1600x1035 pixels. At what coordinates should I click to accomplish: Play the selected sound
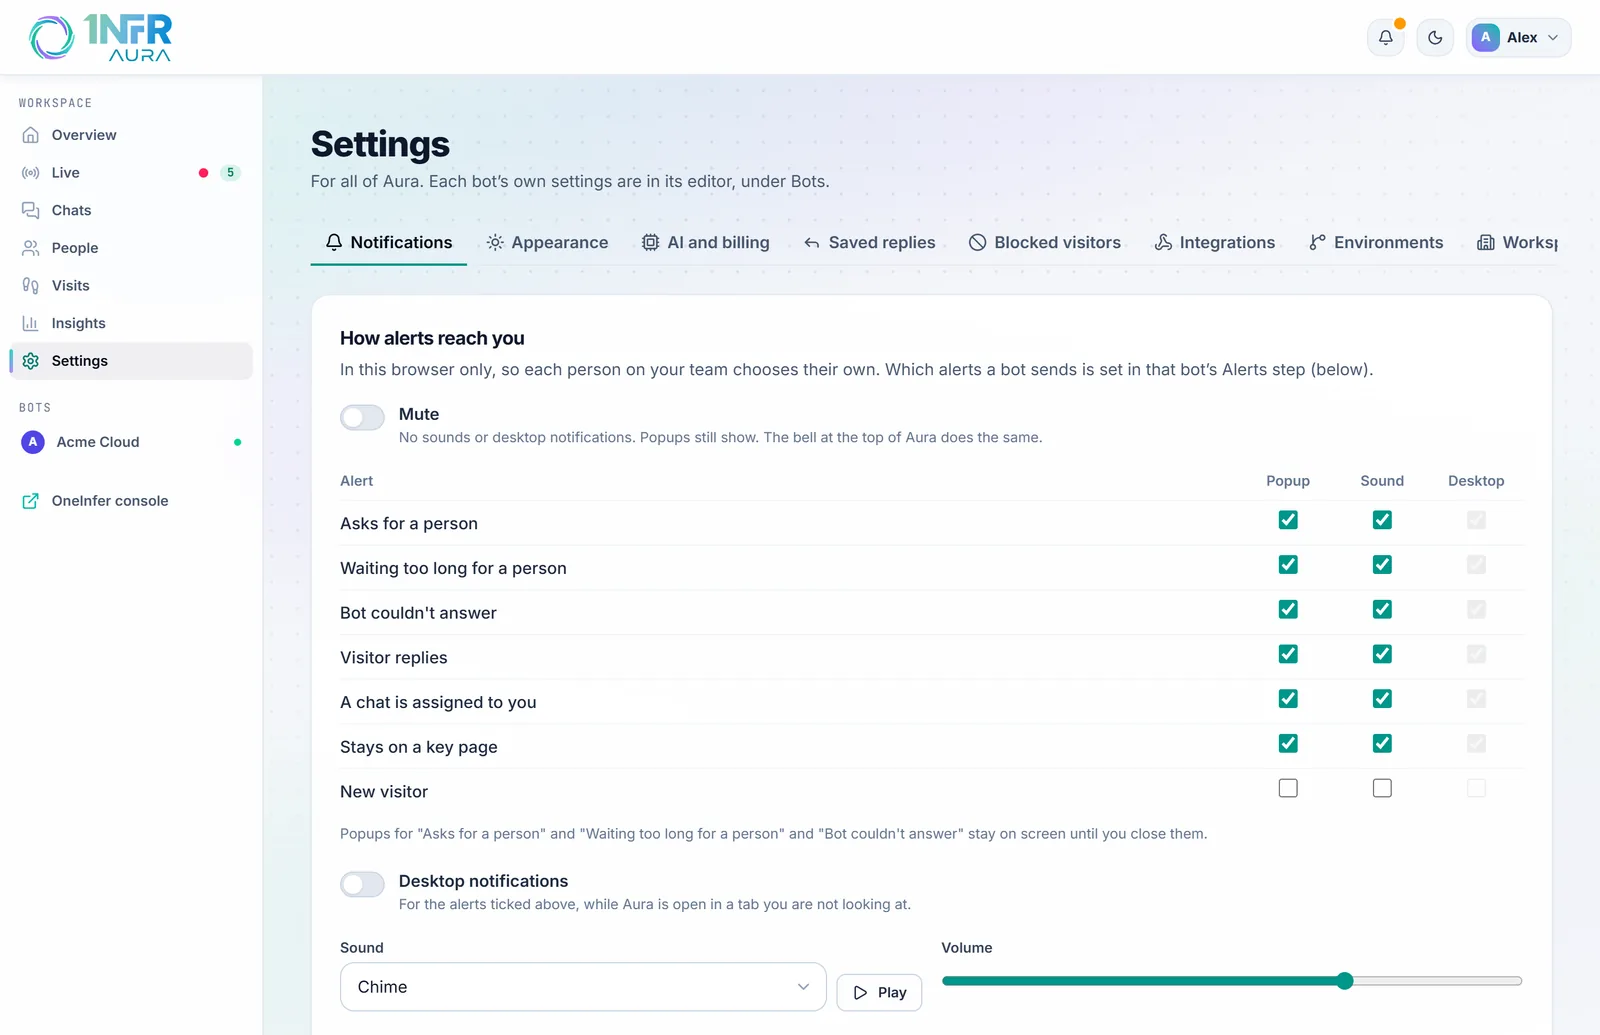879,992
